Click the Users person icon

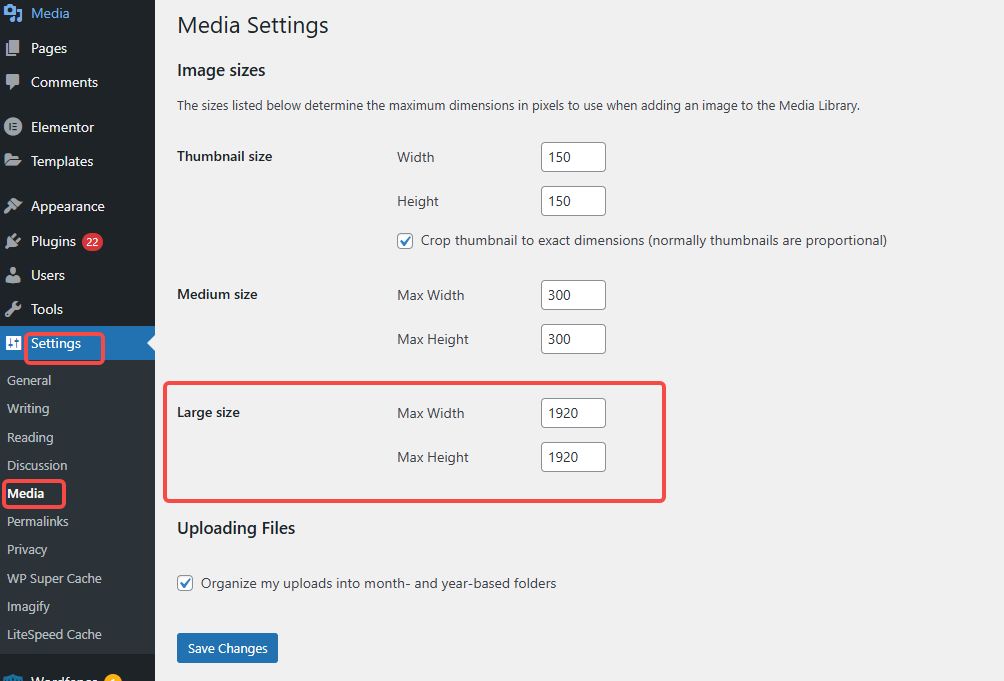(x=13, y=275)
